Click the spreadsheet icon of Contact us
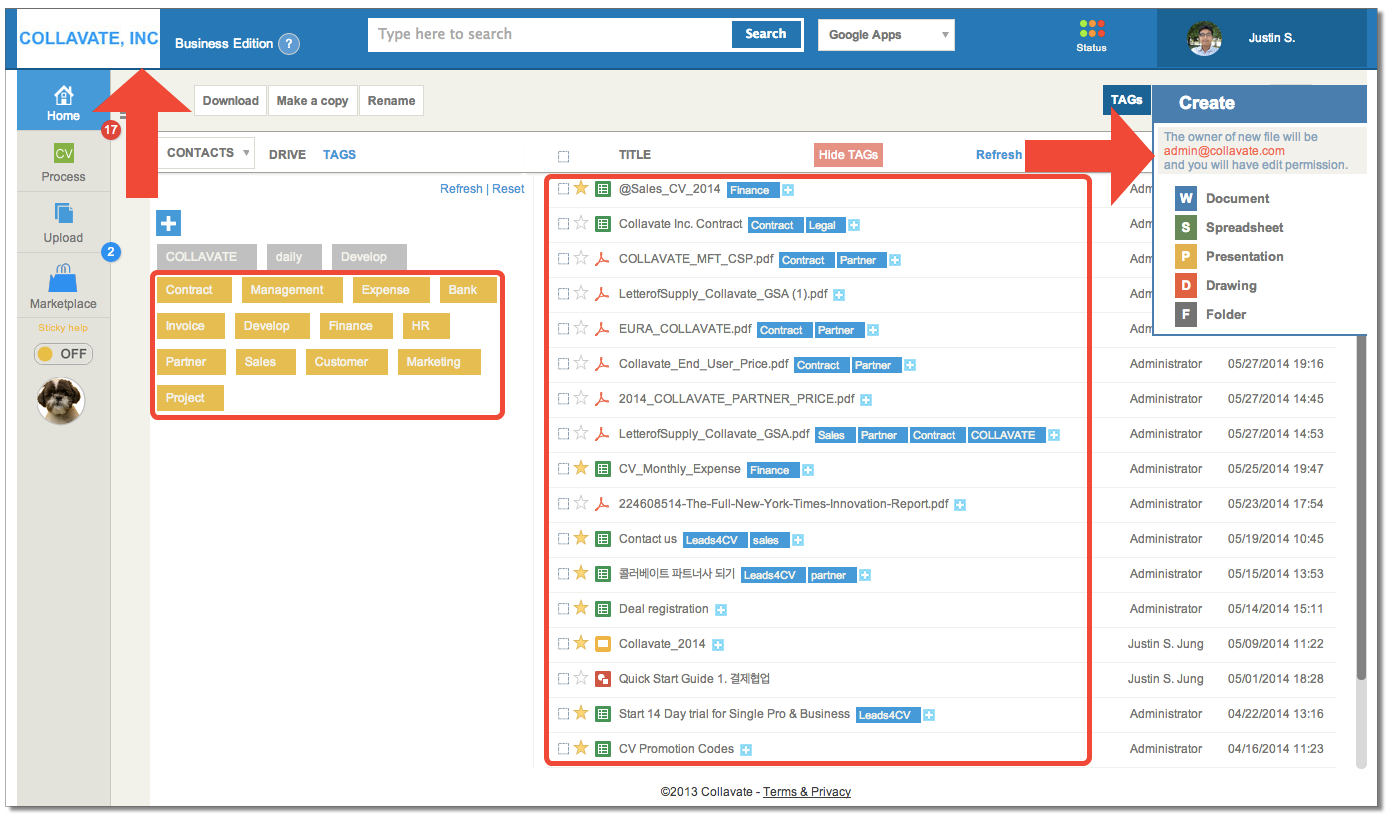1394x825 pixels. (603, 539)
